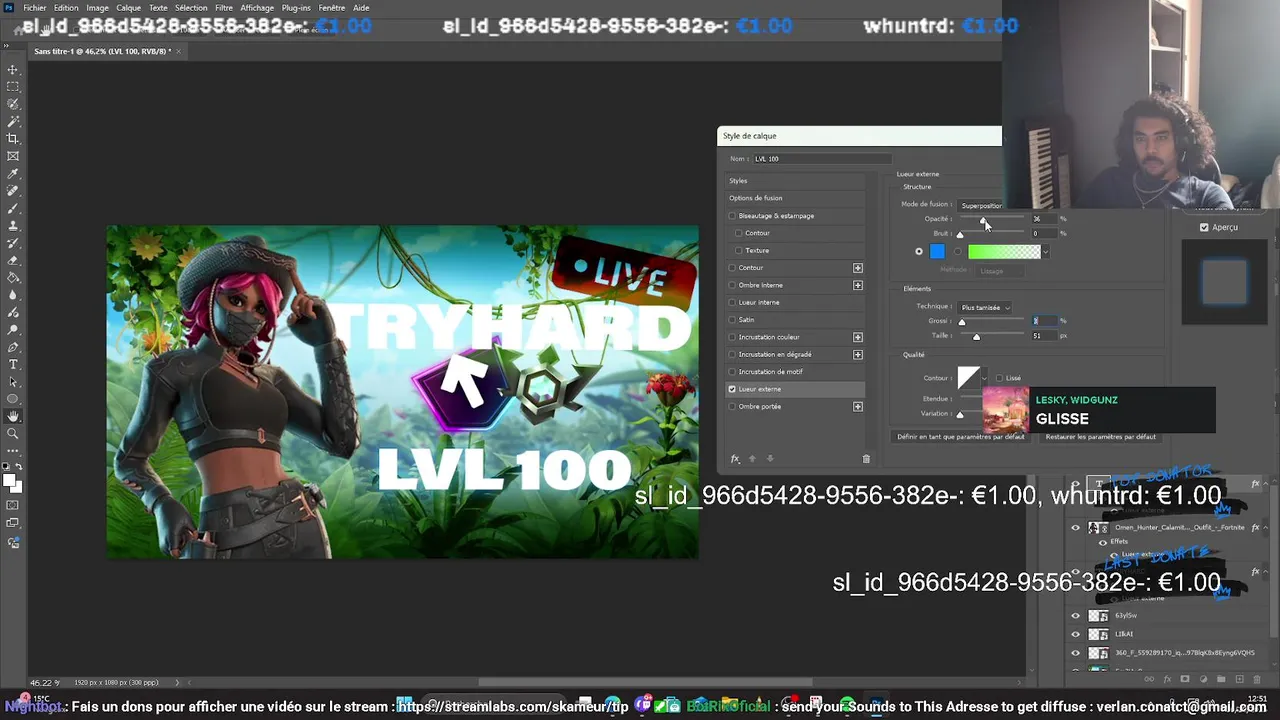
Task: Enable Texture checkbox
Action: click(x=739, y=250)
